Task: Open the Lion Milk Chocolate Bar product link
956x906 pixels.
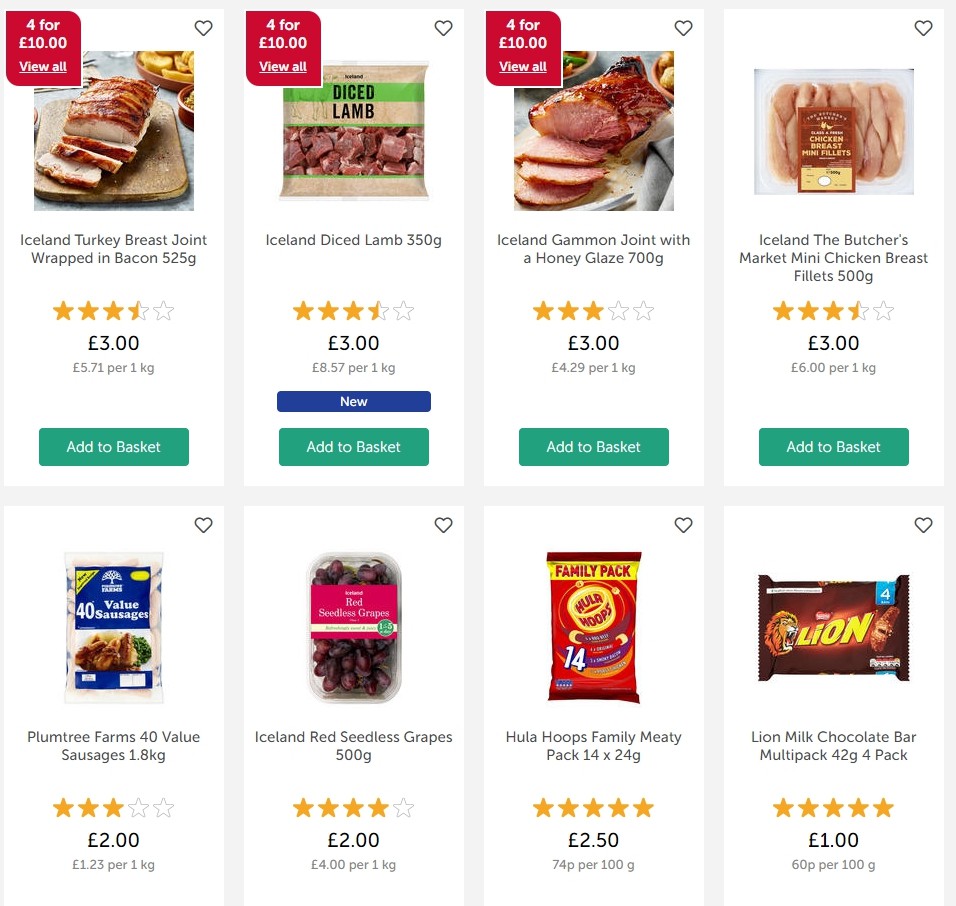Action: pos(833,746)
